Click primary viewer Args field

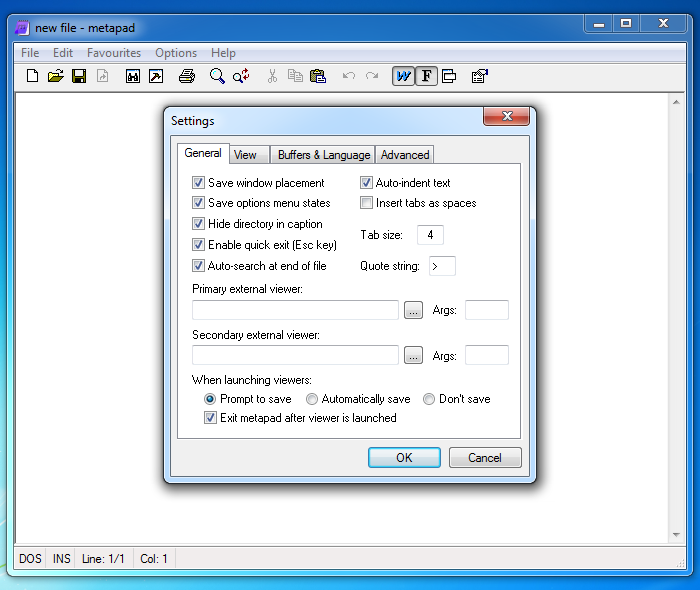[487, 310]
